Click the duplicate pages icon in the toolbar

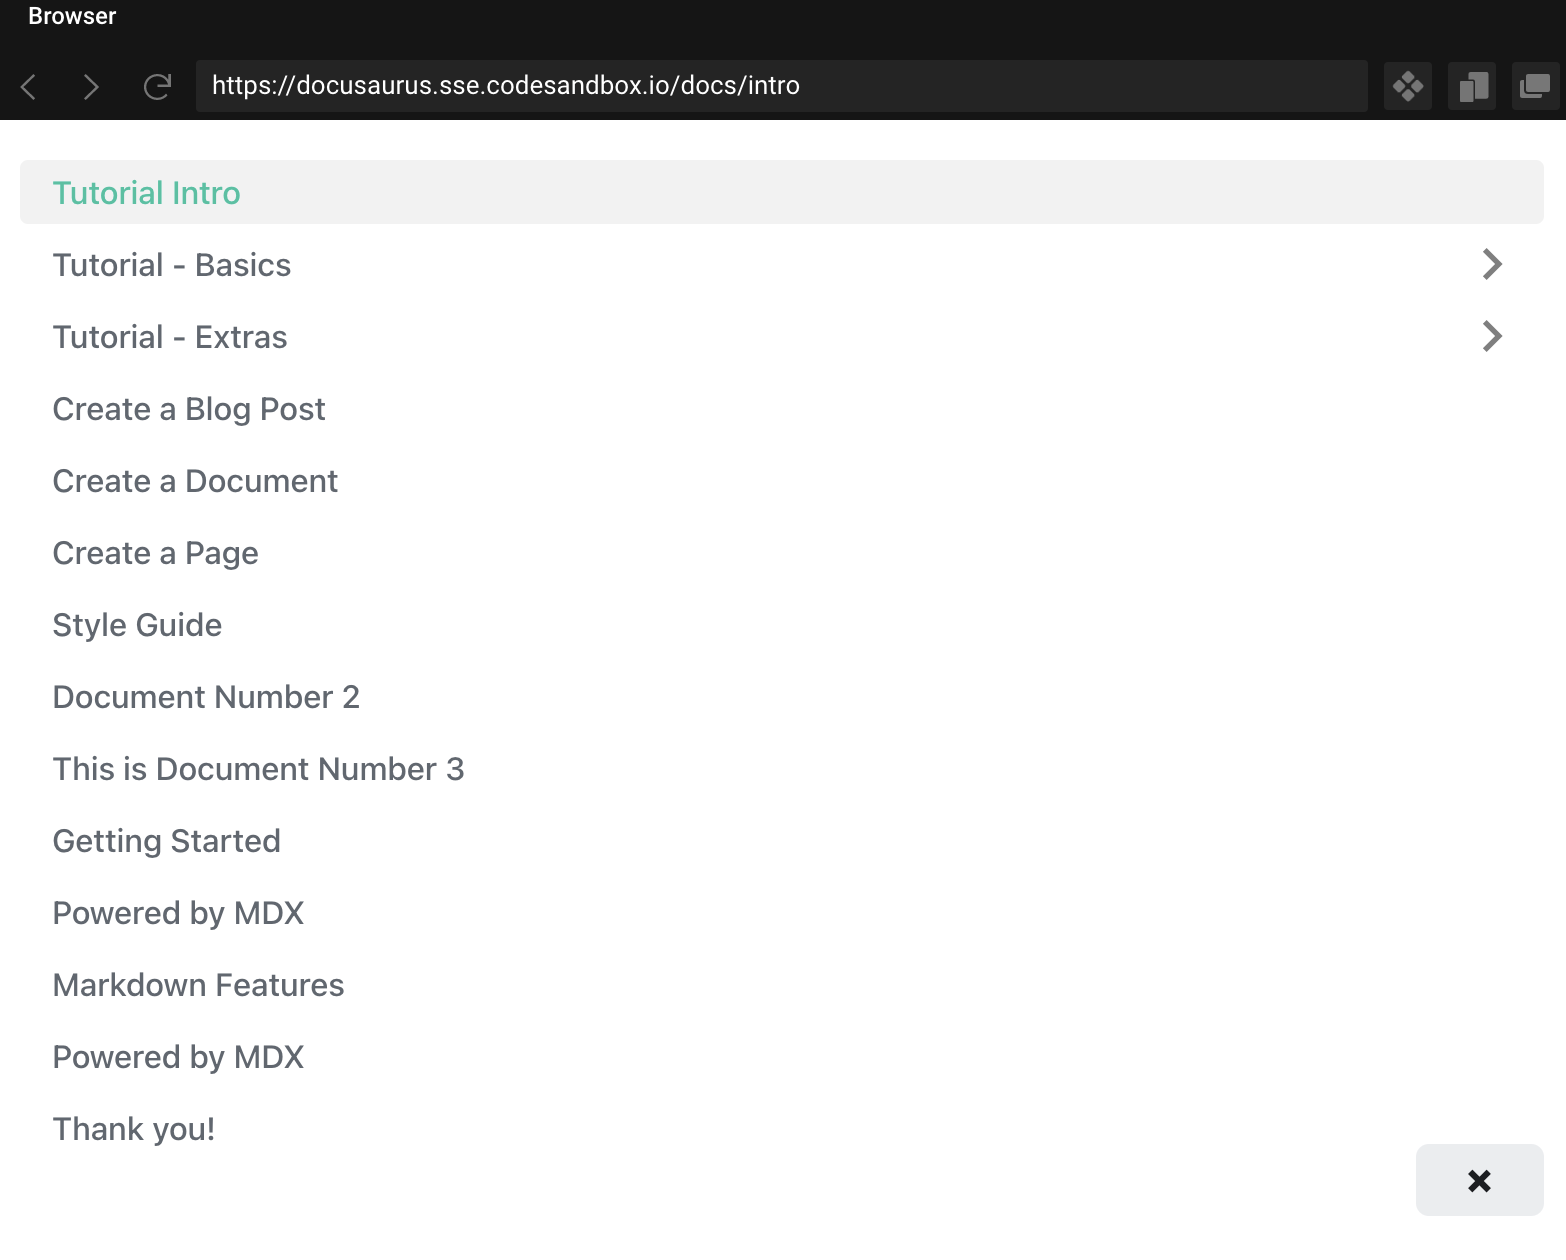1471,86
